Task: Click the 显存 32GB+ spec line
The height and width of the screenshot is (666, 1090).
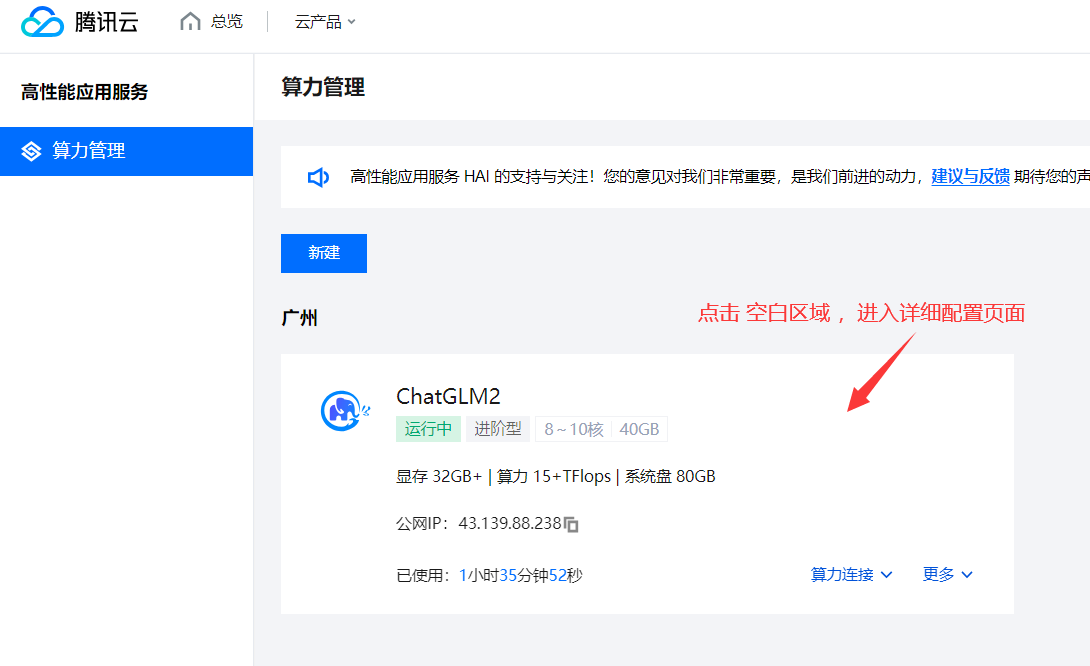Action: coord(555,476)
